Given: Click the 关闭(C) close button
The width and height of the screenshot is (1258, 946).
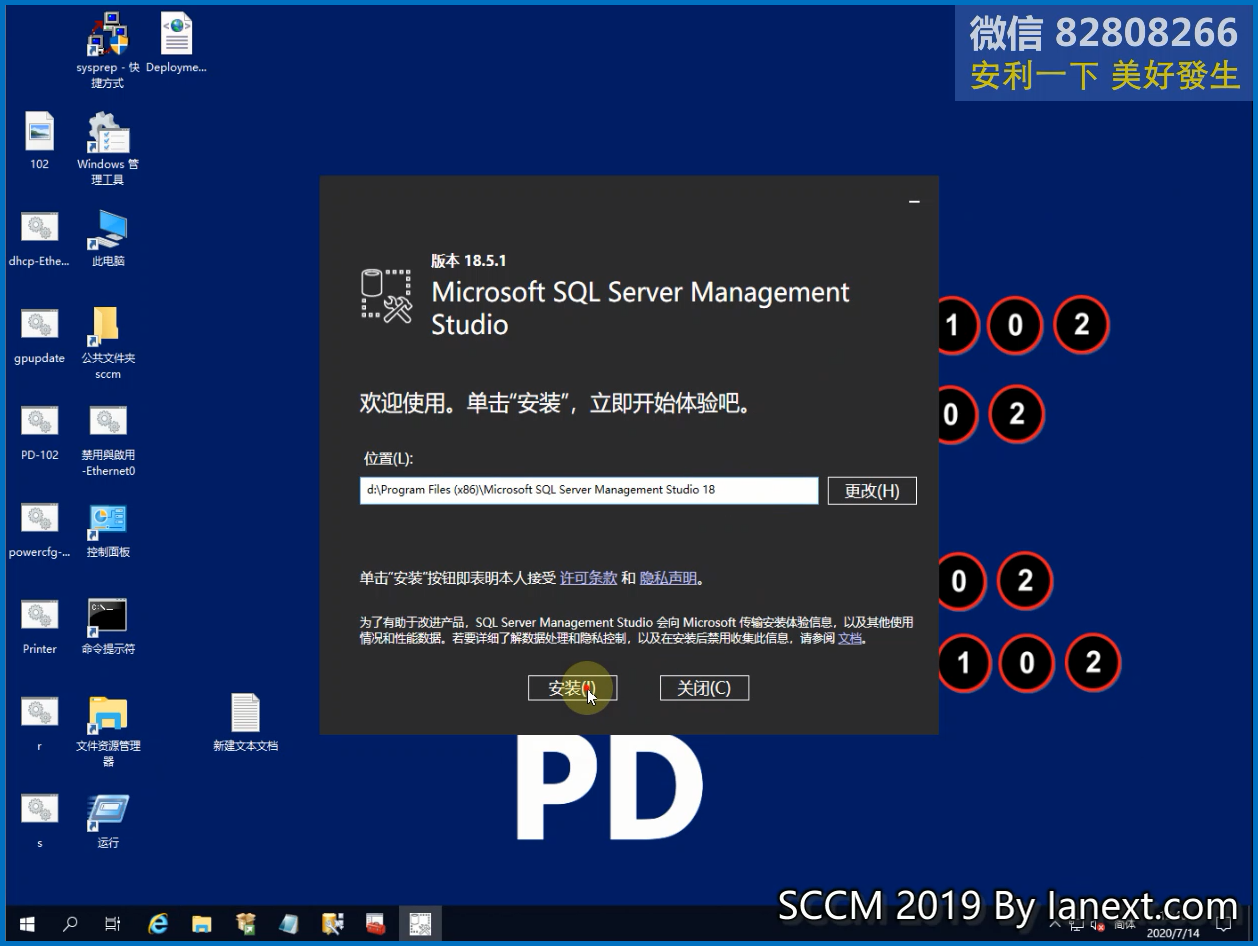Looking at the screenshot, I should point(704,688).
